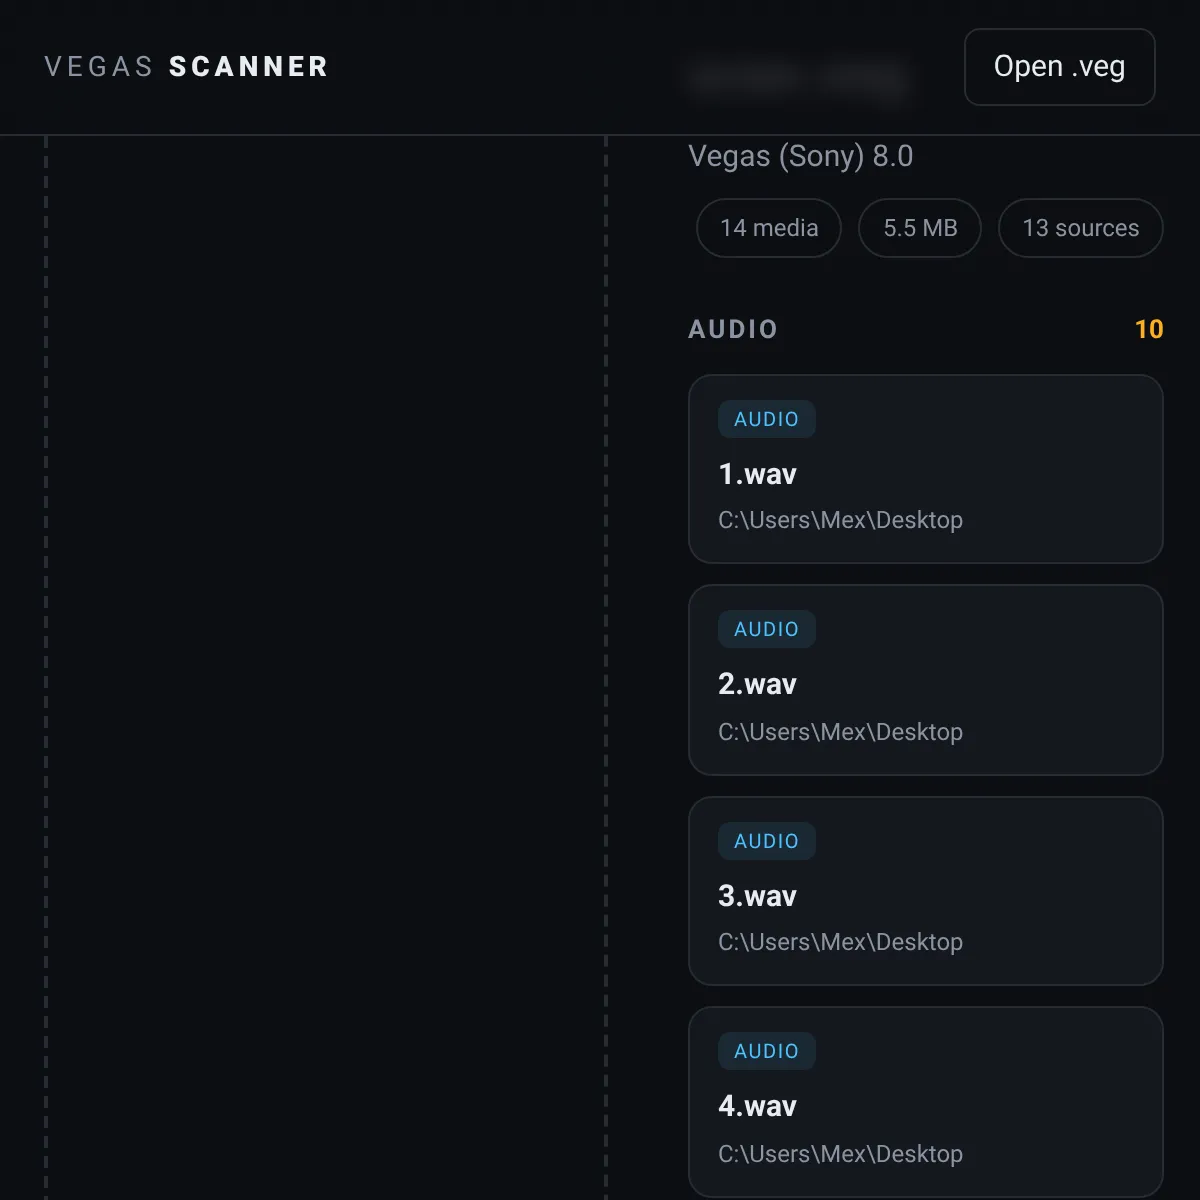Click the VEGAS SCANNER logo text
1200x1200 pixels.
[187, 67]
